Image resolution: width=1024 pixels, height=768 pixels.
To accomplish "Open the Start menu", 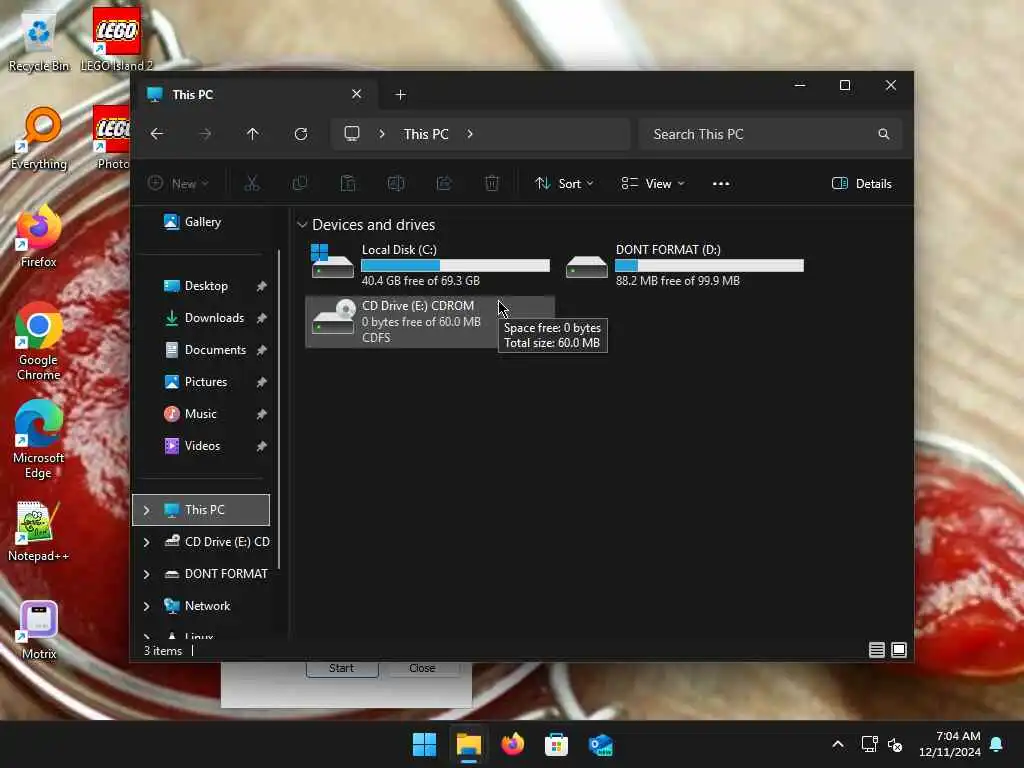I will click(x=424, y=744).
